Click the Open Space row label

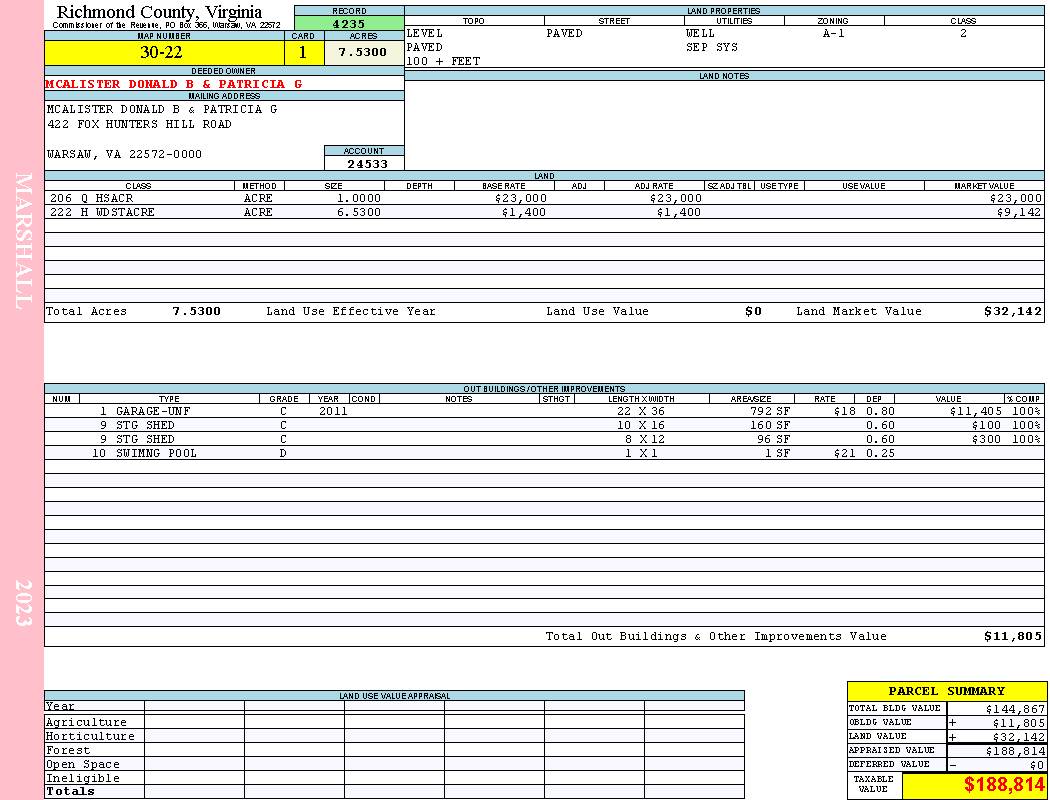(x=82, y=765)
